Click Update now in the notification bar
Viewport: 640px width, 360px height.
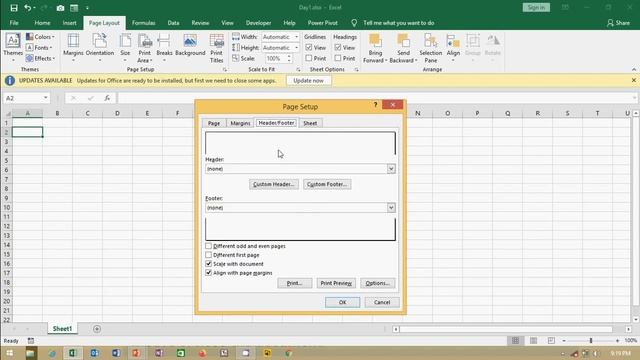(x=308, y=80)
